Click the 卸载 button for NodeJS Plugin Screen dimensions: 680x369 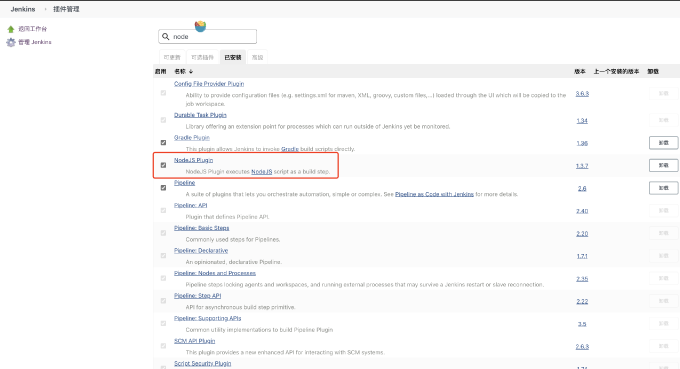664,165
